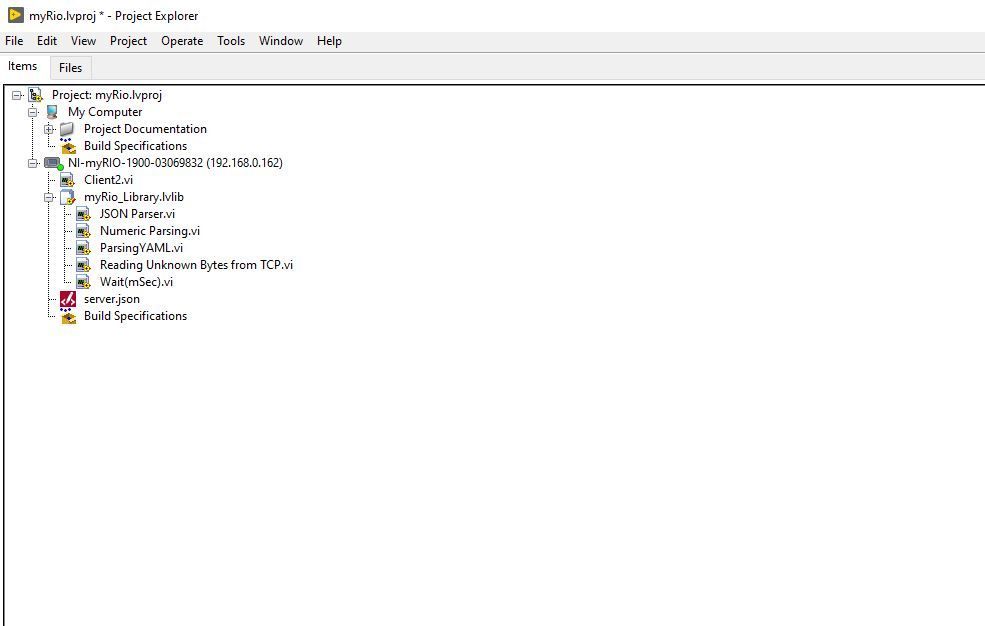Select the 'Client2.vi' label
This screenshot has height=626, width=985.
109,180
